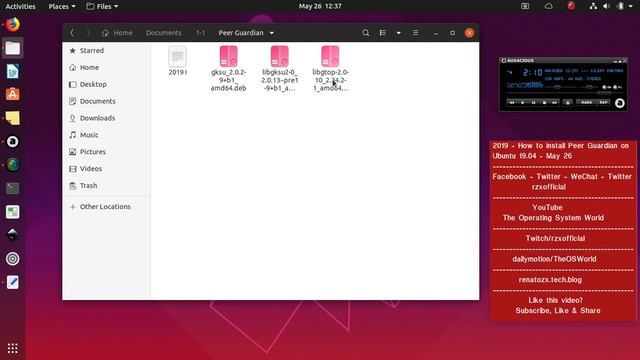Screen dimensions: 640x360
Task: Open the Files application menu
Action: point(102,6)
